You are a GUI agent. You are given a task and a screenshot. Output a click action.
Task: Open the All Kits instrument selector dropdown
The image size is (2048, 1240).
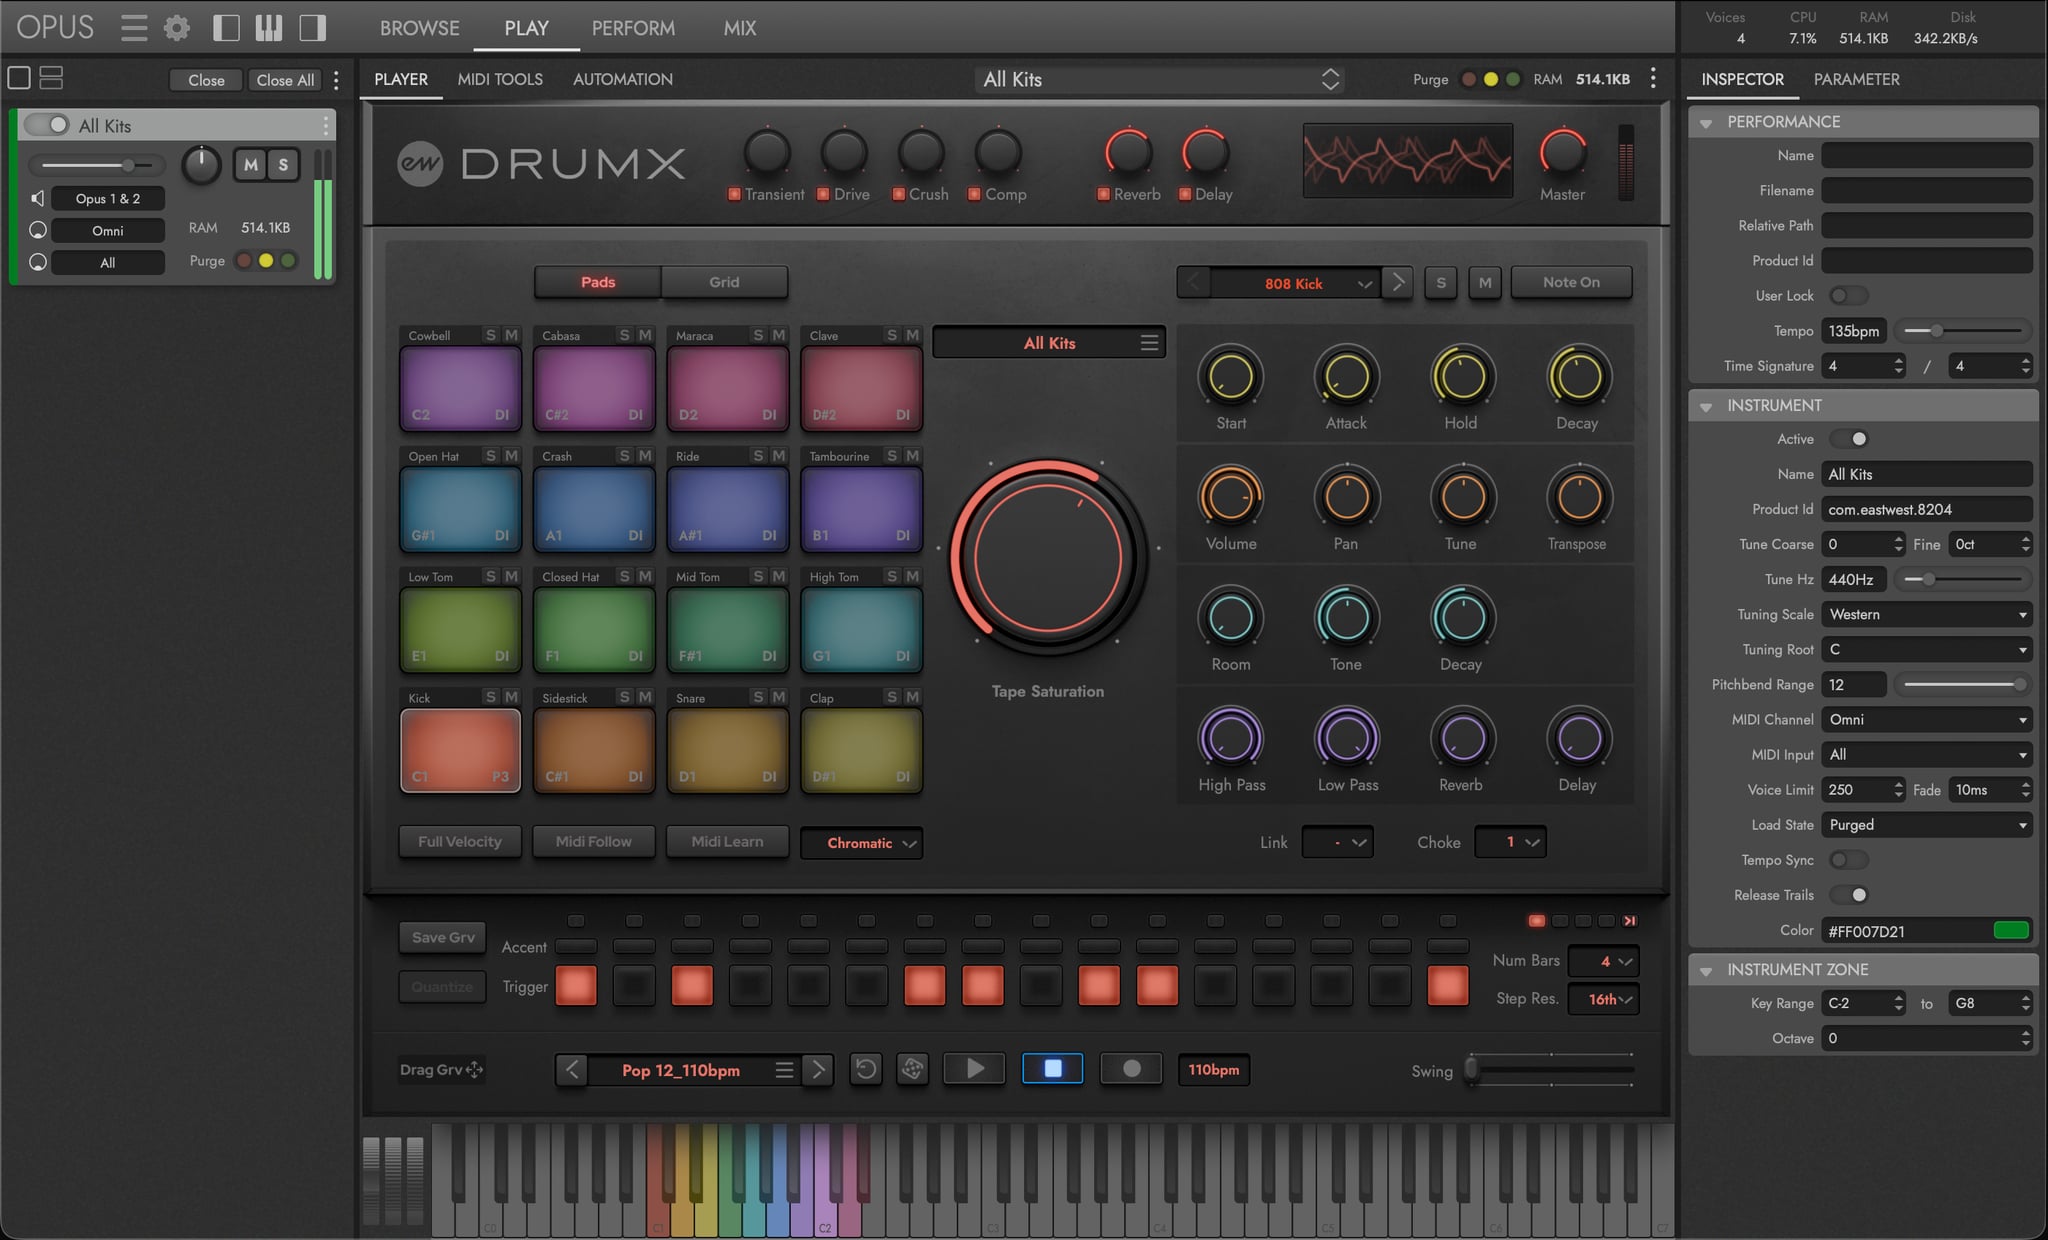pos(1160,79)
